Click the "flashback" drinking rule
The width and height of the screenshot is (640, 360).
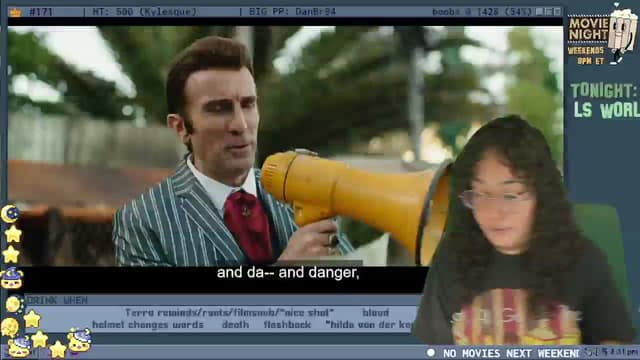tap(287, 324)
